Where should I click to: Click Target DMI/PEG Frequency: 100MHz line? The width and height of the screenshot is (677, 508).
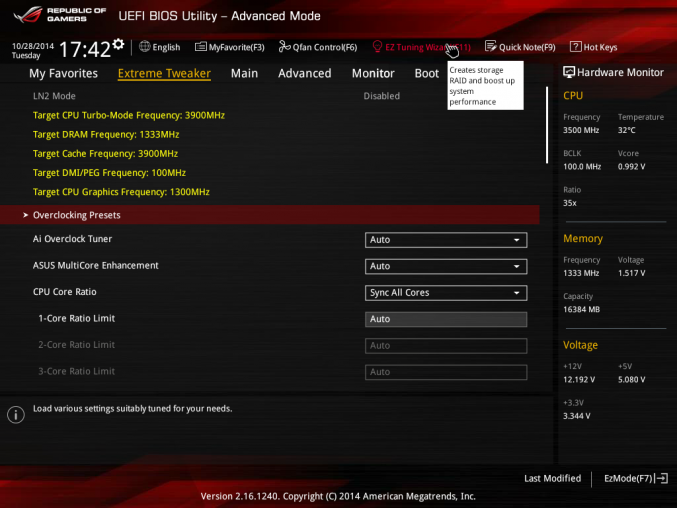coord(109,173)
